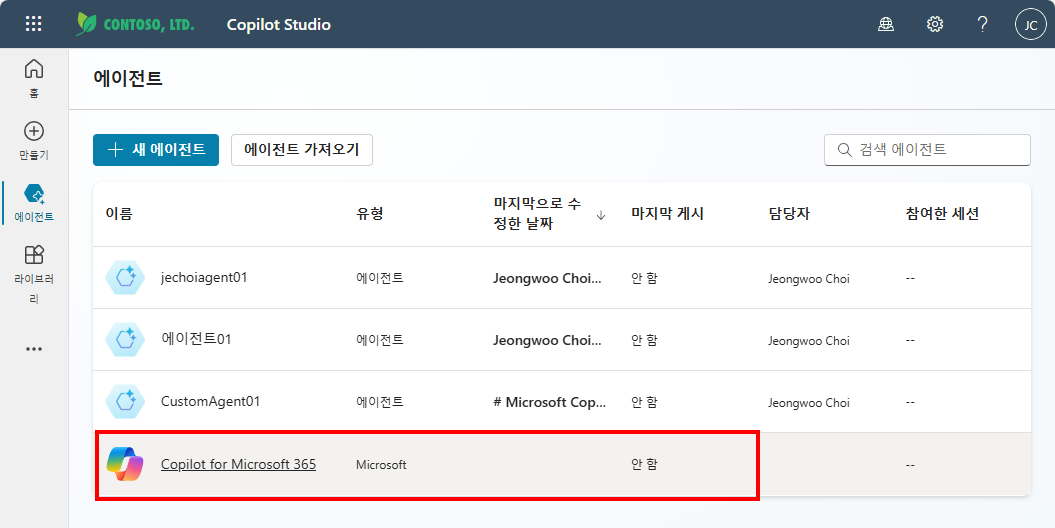Select 에이전트 in the sidebar

34,202
